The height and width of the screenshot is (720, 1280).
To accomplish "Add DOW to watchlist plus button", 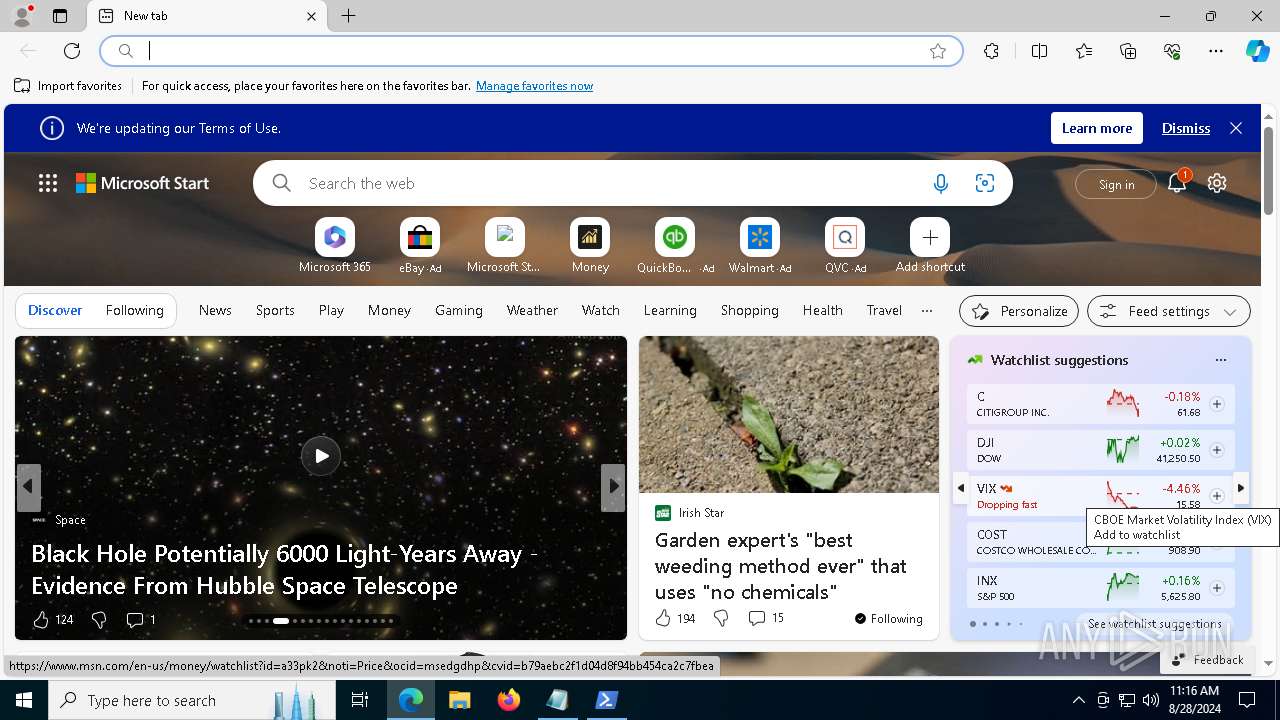I will [1217, 450].
